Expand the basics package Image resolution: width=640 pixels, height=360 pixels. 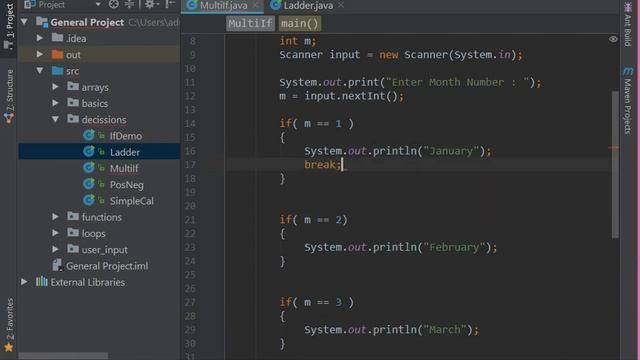[56, 103]
